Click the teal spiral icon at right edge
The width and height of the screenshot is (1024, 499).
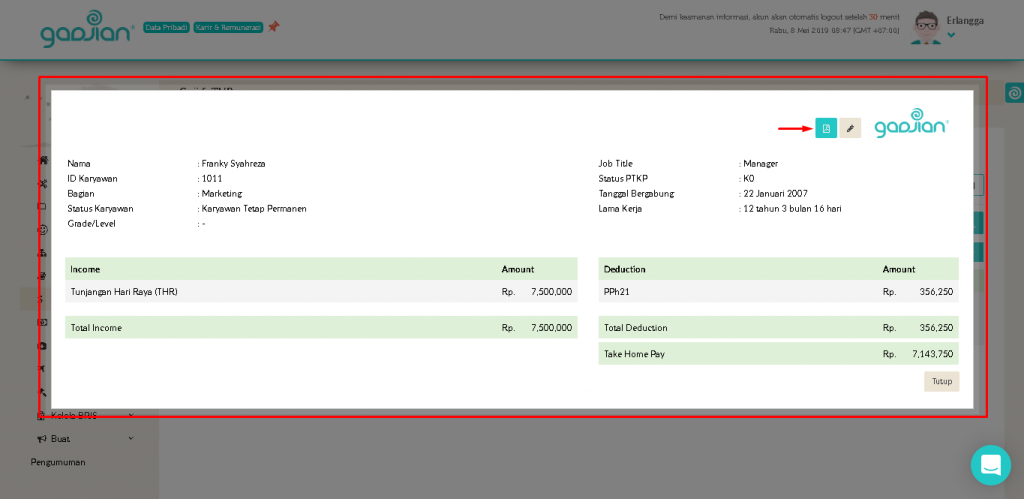1014,93
